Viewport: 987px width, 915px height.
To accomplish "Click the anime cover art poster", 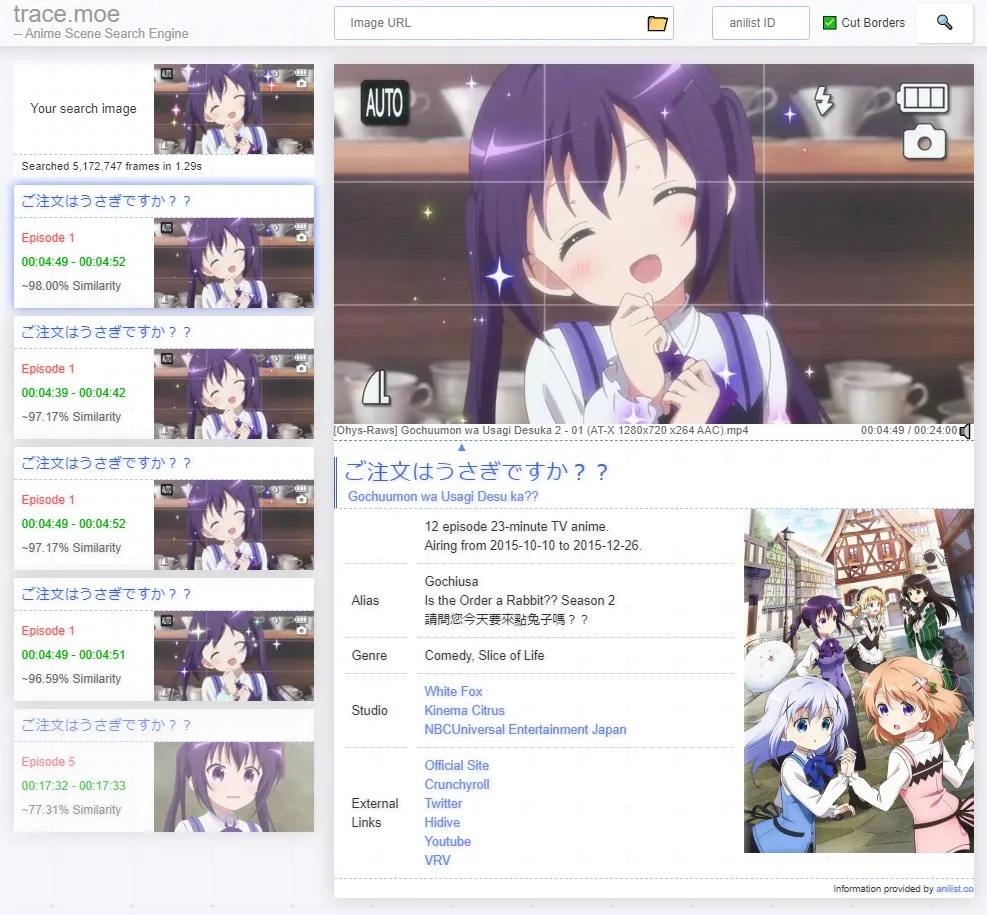I will point(858,681).
